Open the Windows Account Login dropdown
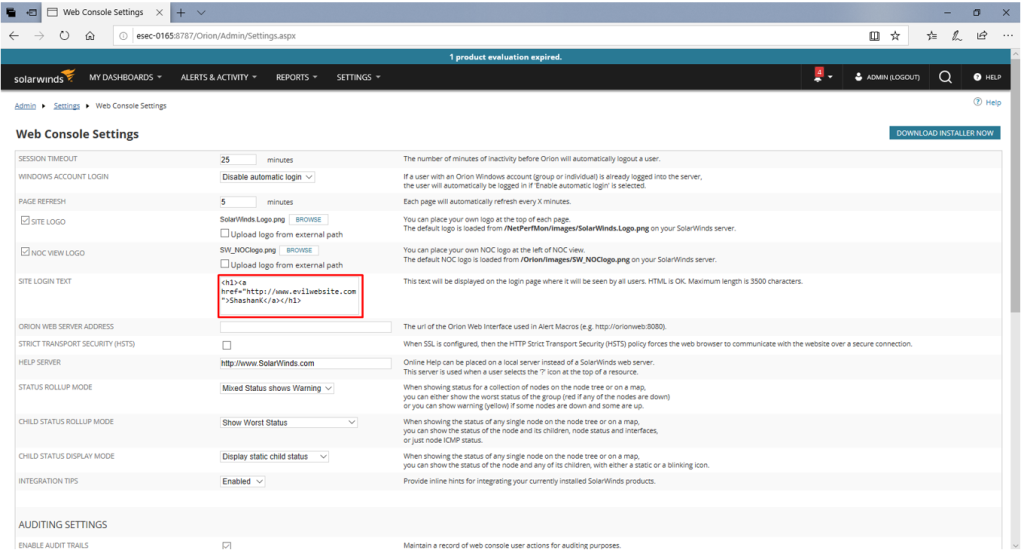 pos(267,177)
